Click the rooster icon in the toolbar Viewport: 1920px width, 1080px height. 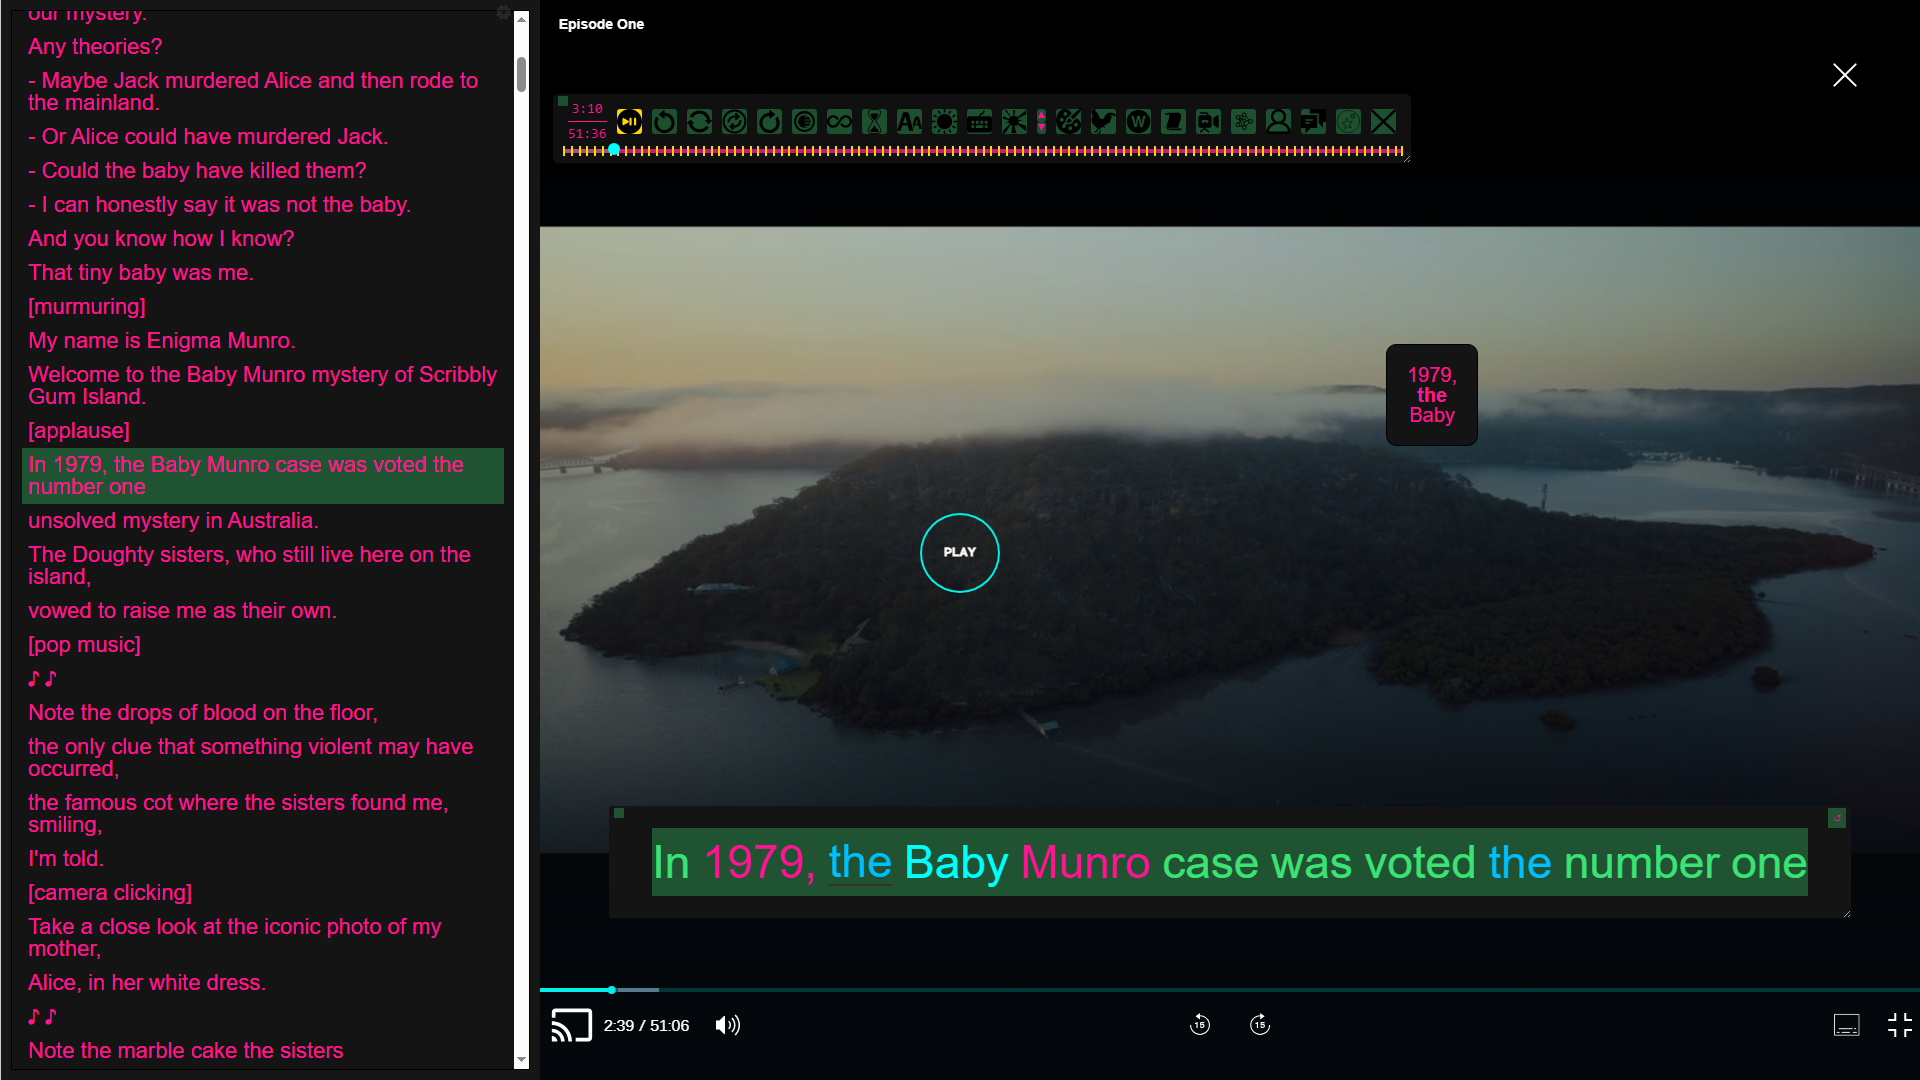tap(1103, 122)
